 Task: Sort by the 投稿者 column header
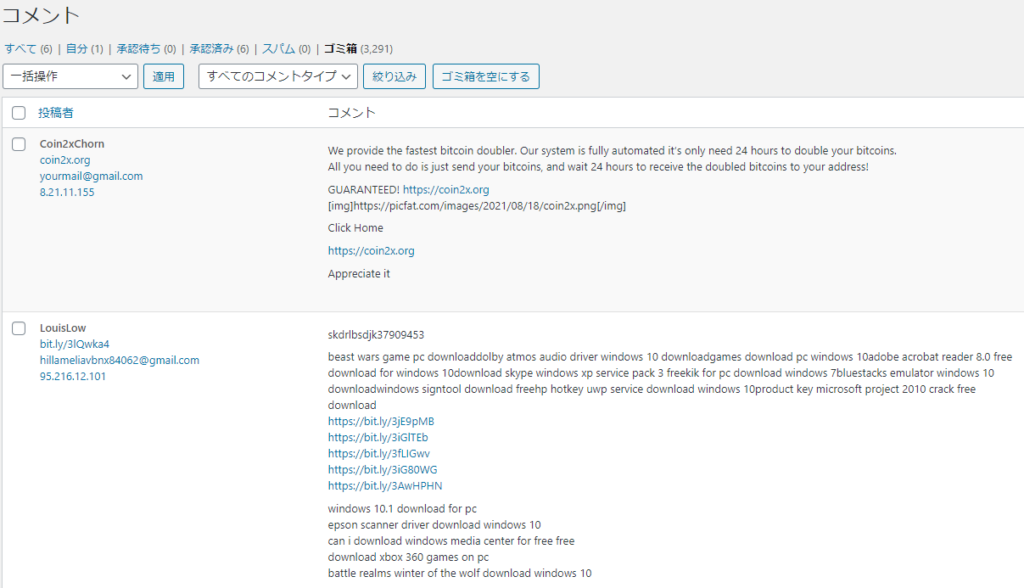[x=56, y=113]
